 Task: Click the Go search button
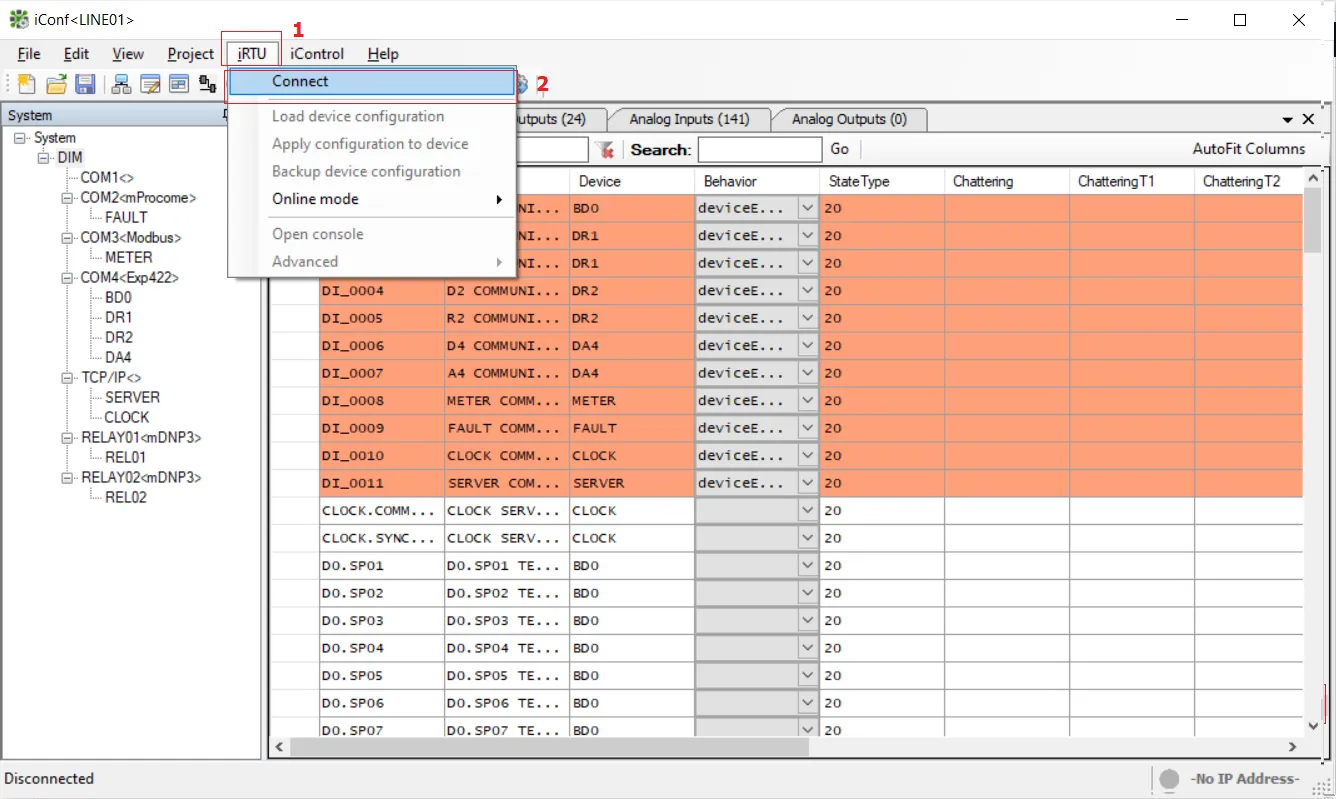click(x=840, y=149)
